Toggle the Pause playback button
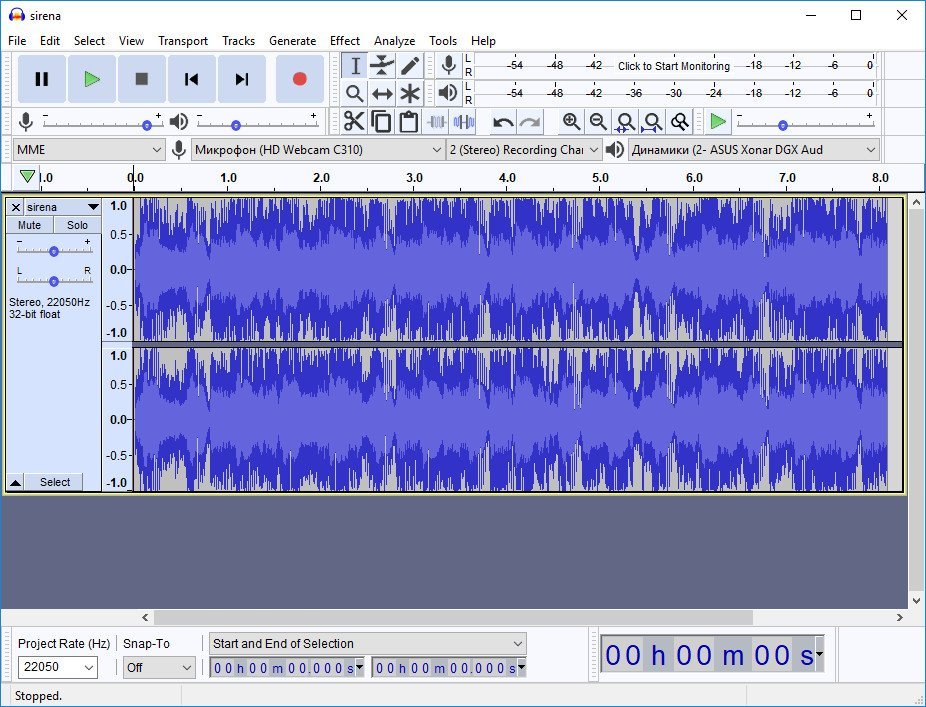The image size is (926, 707). point(41,79)
